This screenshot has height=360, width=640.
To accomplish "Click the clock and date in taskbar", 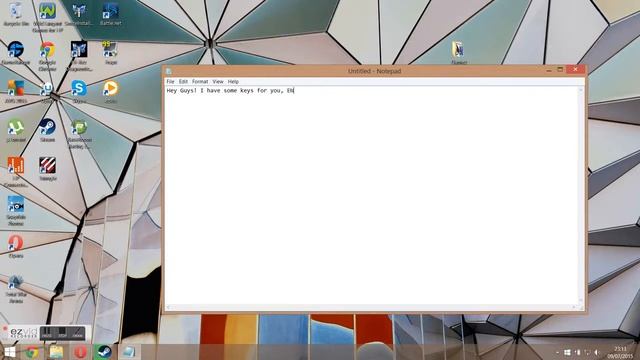I will tap(620, 352).
